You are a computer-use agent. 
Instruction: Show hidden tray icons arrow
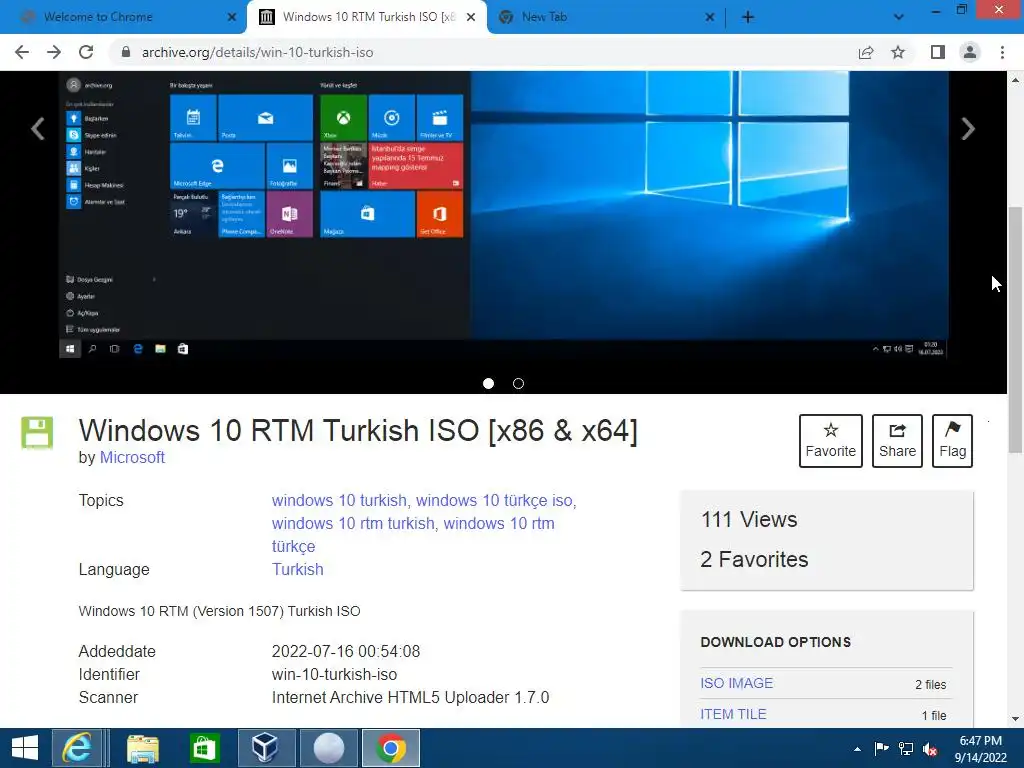click(x=857, y=749)
